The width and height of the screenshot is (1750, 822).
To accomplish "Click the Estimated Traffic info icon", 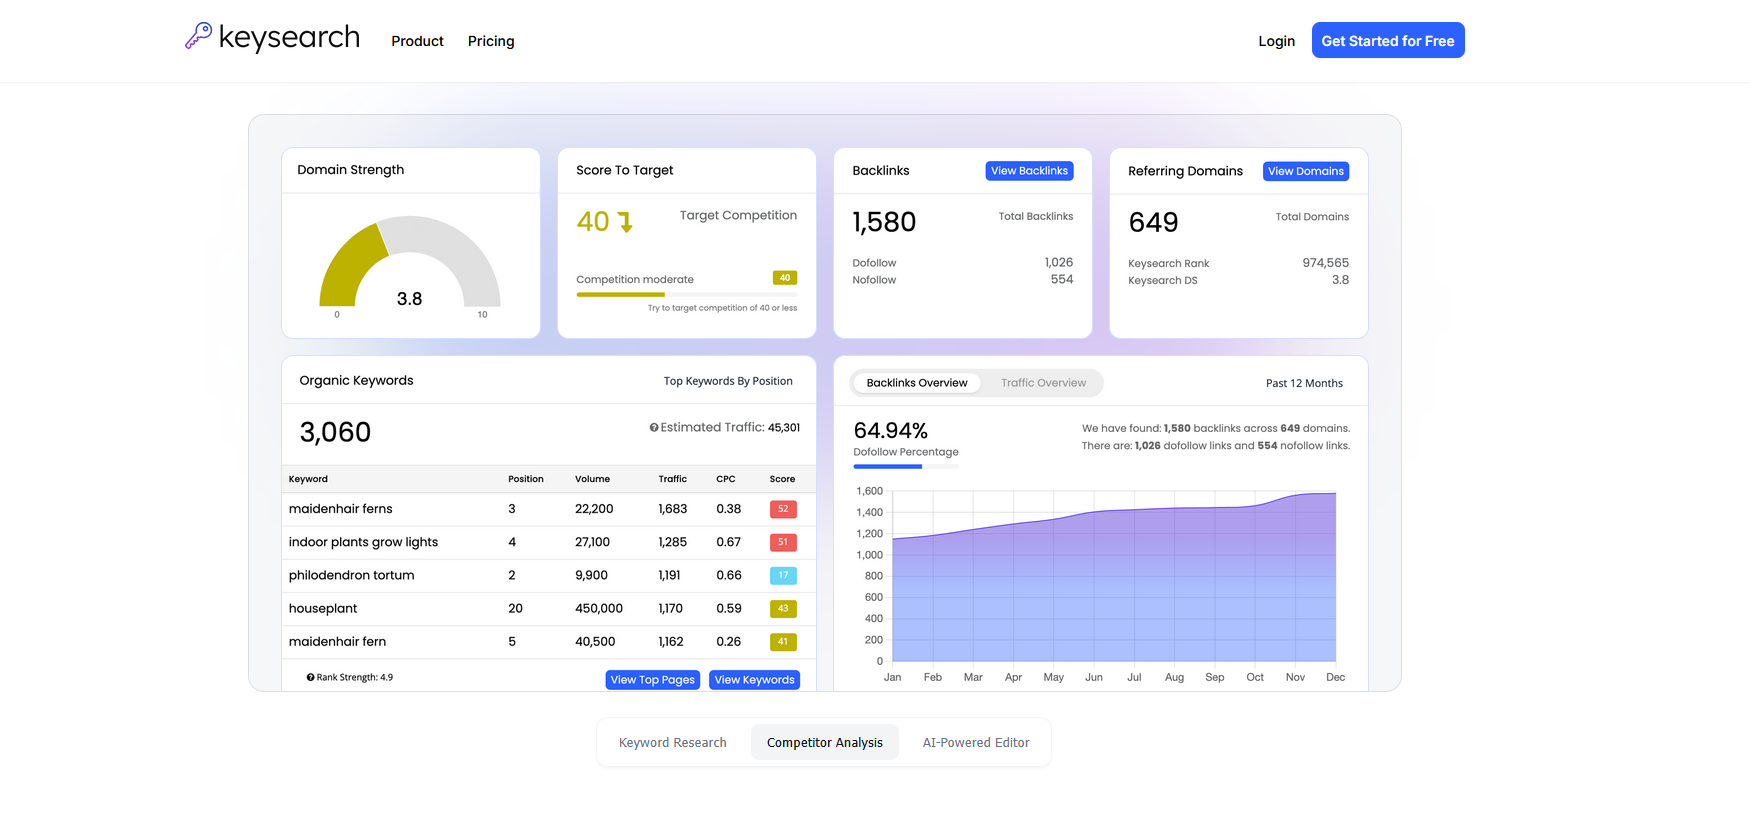I will pos(654,428).
